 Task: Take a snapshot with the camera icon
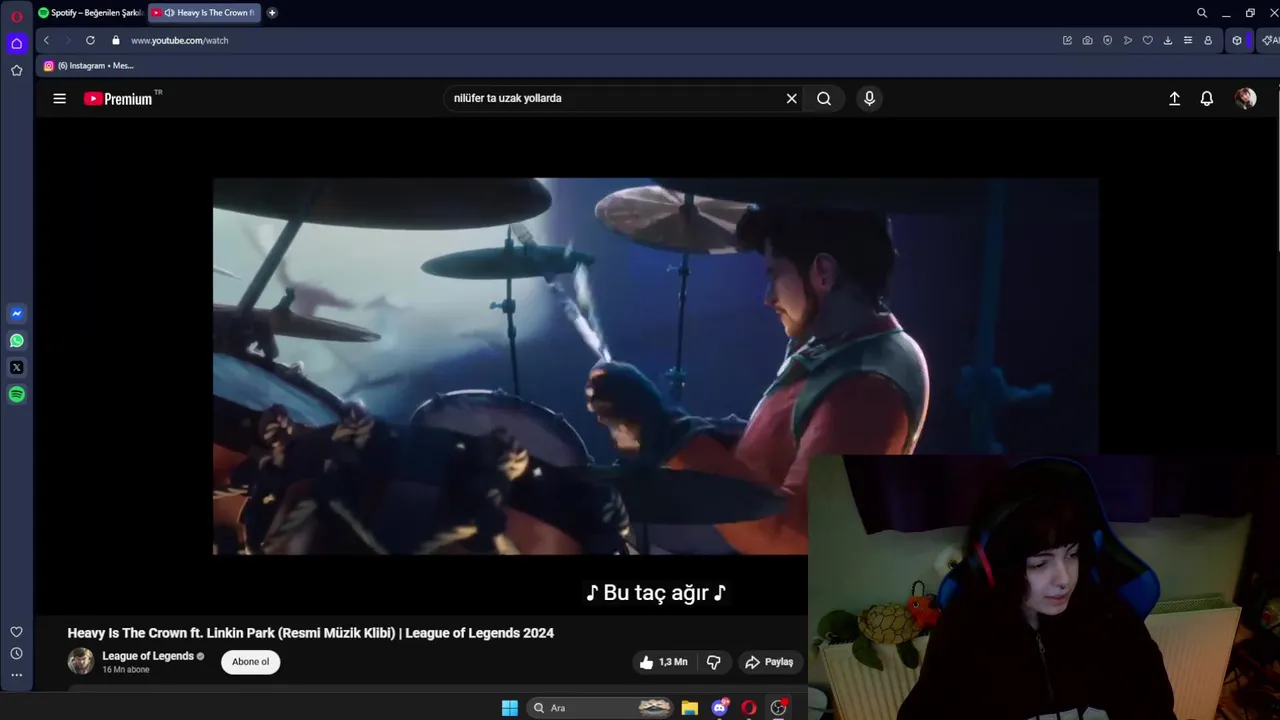pyautogui.click(x=1087, y=40)
